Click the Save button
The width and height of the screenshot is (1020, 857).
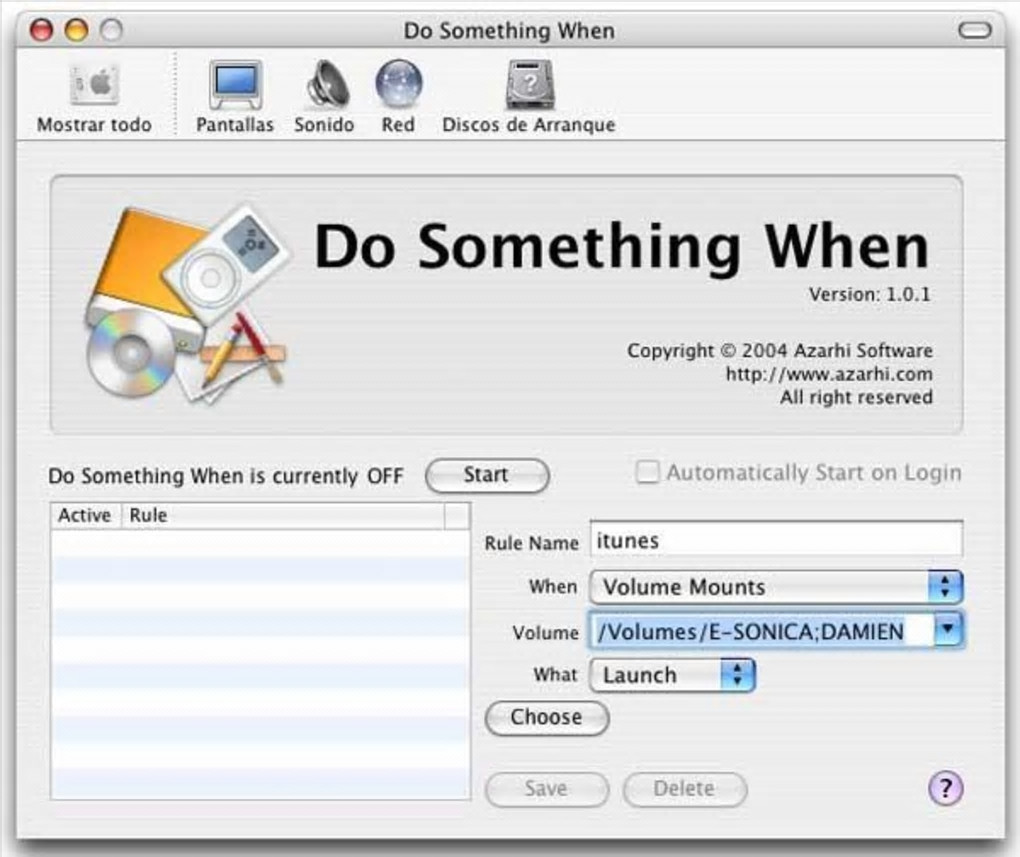pos(546,789)
